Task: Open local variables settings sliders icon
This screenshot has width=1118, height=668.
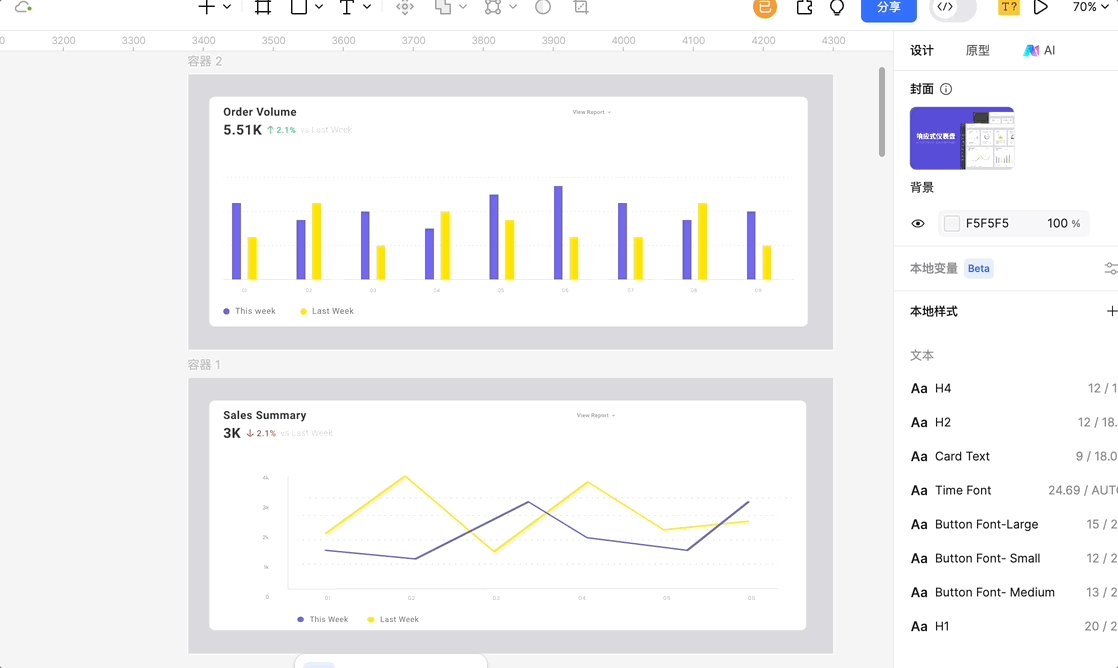Action: click(1110, 268)
